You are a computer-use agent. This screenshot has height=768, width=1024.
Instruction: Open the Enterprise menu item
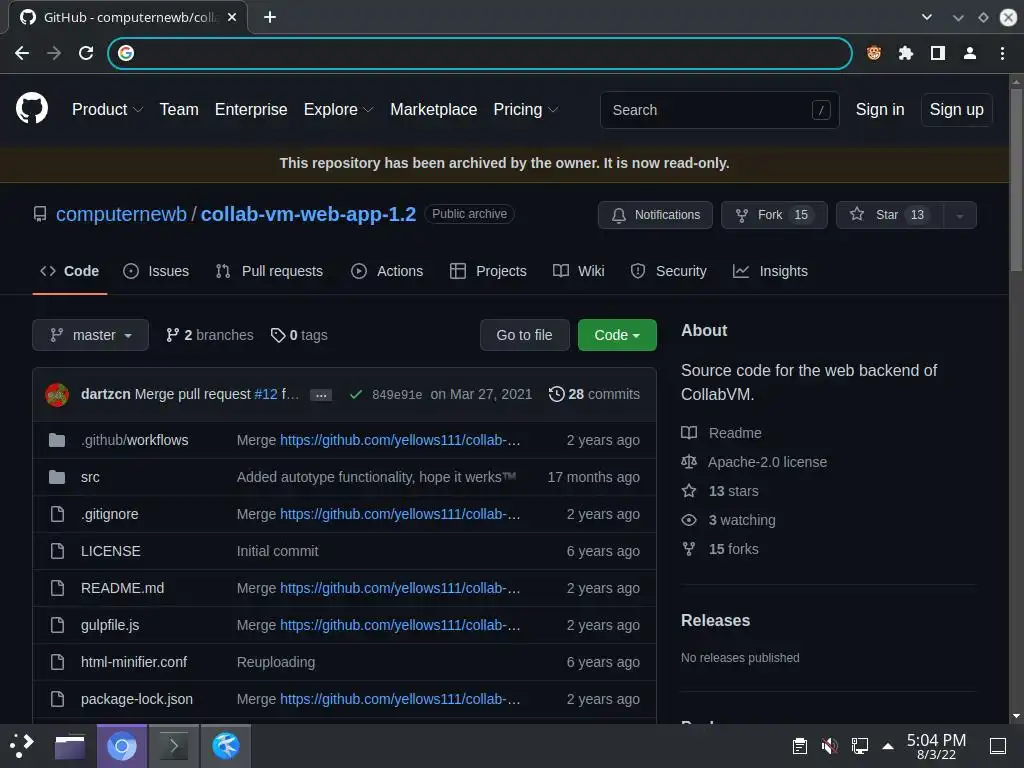click(251, 110)
